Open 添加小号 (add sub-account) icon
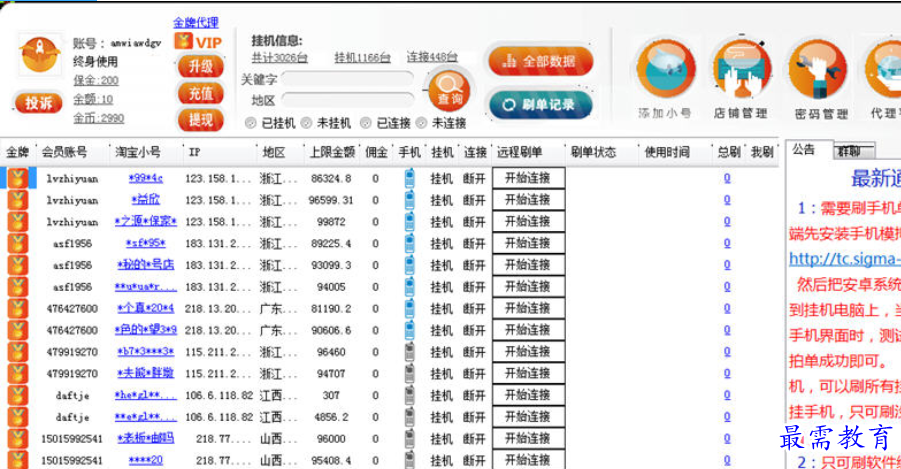 [665, 69]
